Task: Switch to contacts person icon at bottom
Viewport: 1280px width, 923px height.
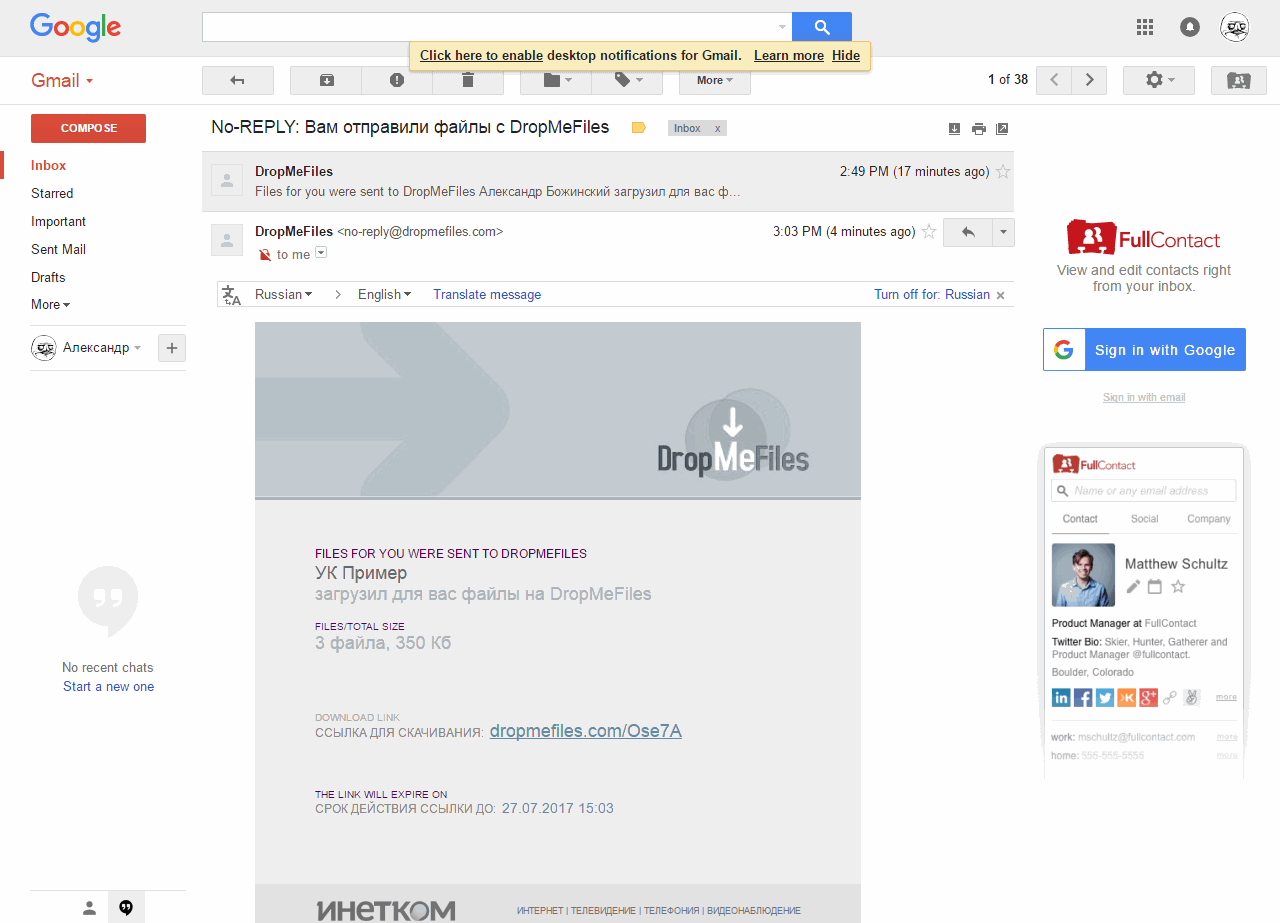Action: click(89, 907)
